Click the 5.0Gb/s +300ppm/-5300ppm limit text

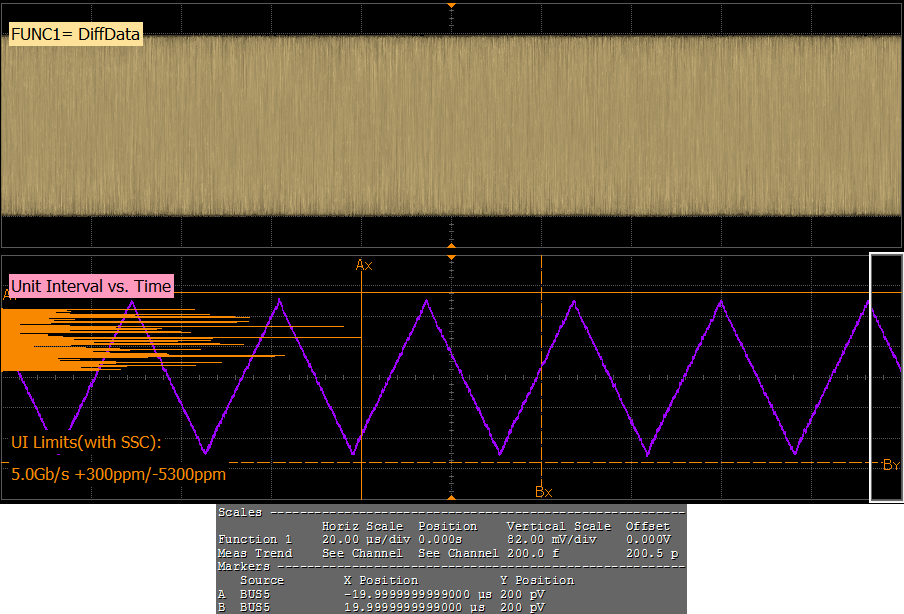(x=119, y=474)
